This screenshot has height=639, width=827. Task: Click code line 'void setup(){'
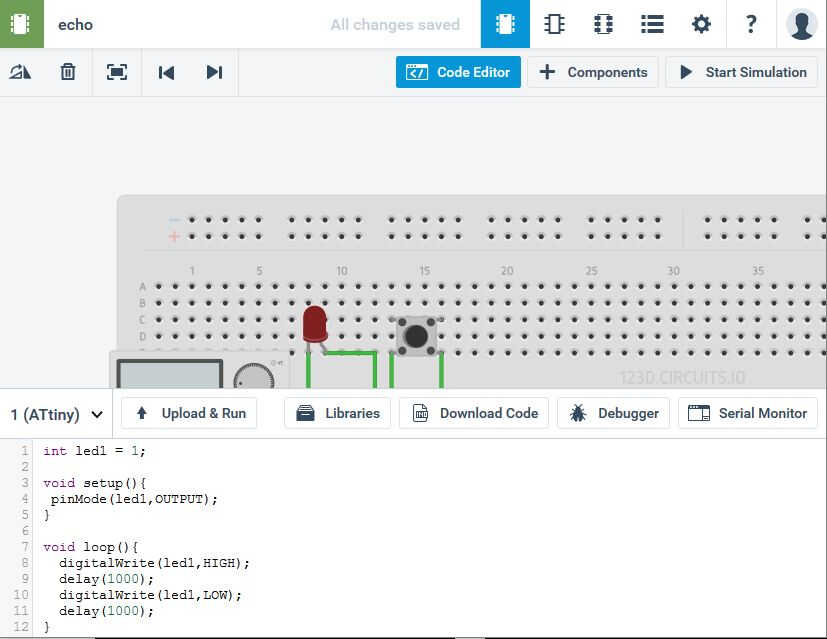[x=94, y=483]
